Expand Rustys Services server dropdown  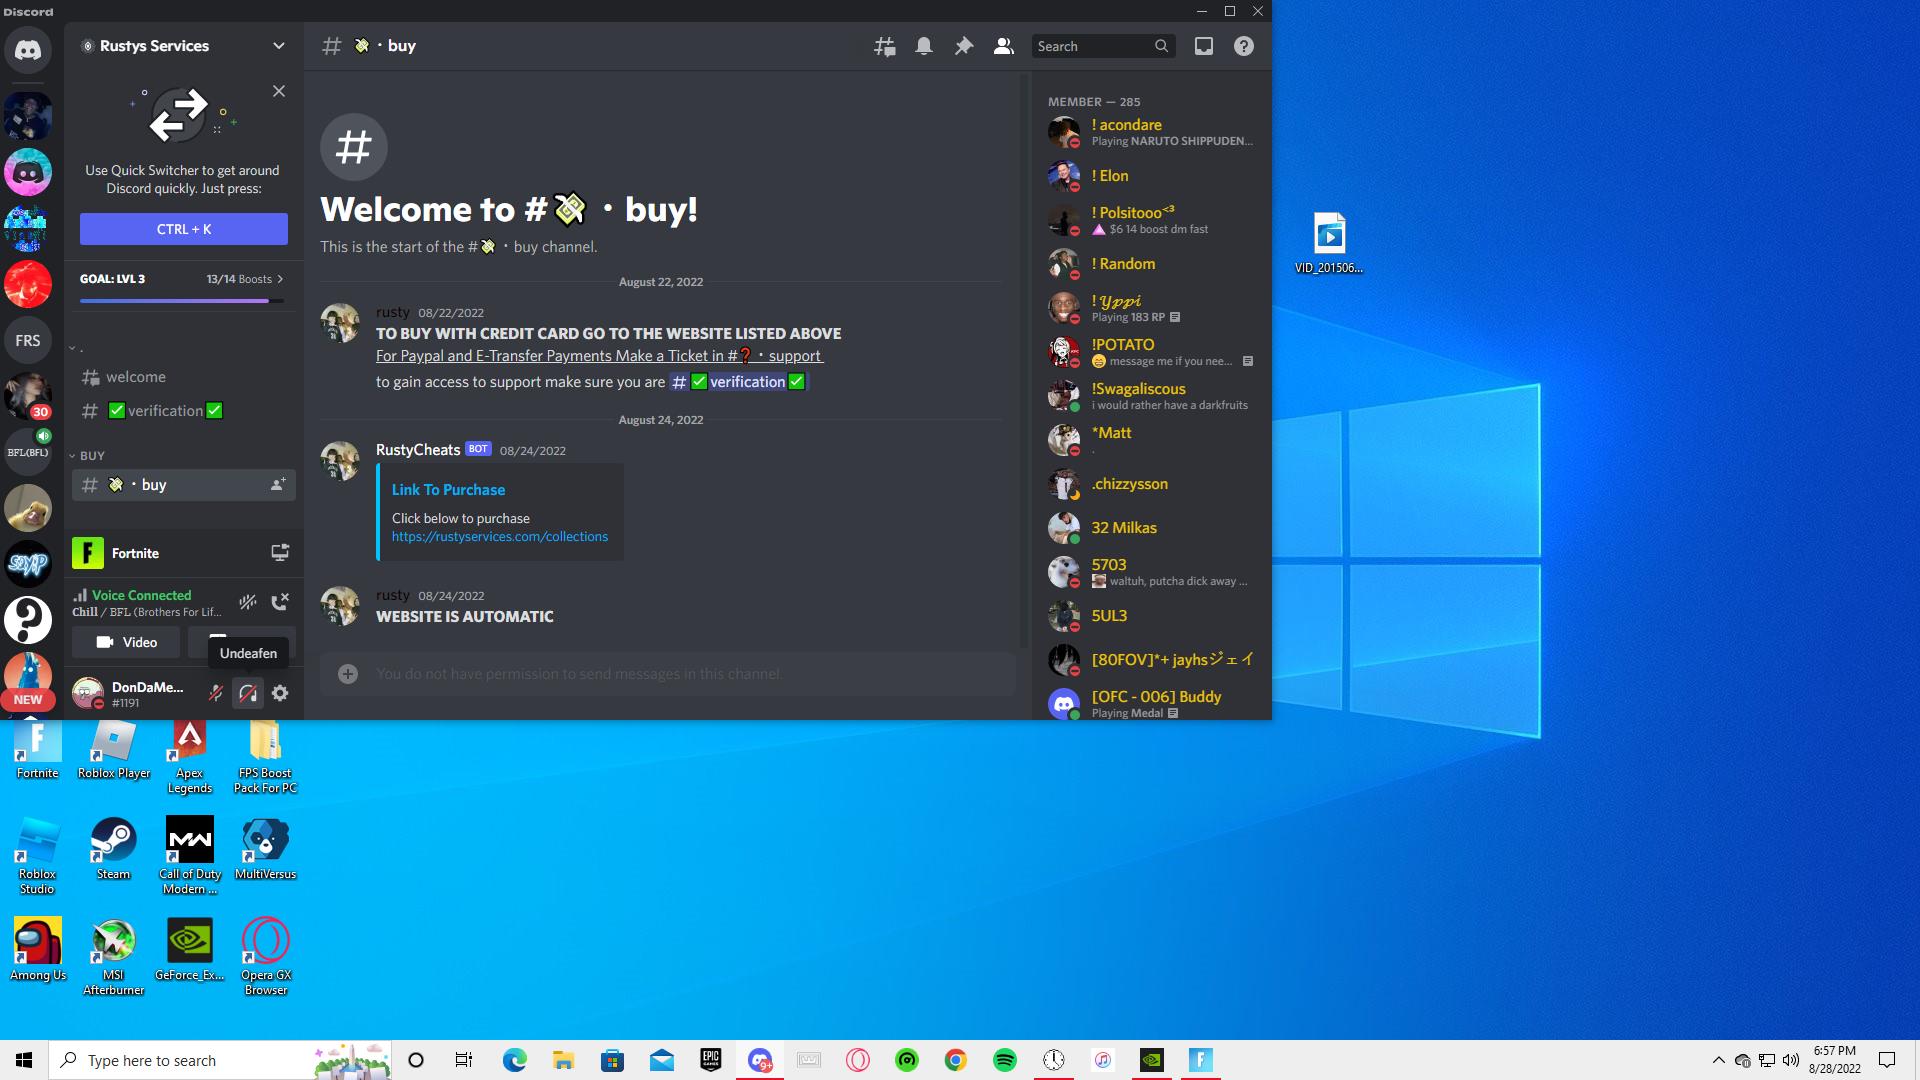tap(278, 46)
